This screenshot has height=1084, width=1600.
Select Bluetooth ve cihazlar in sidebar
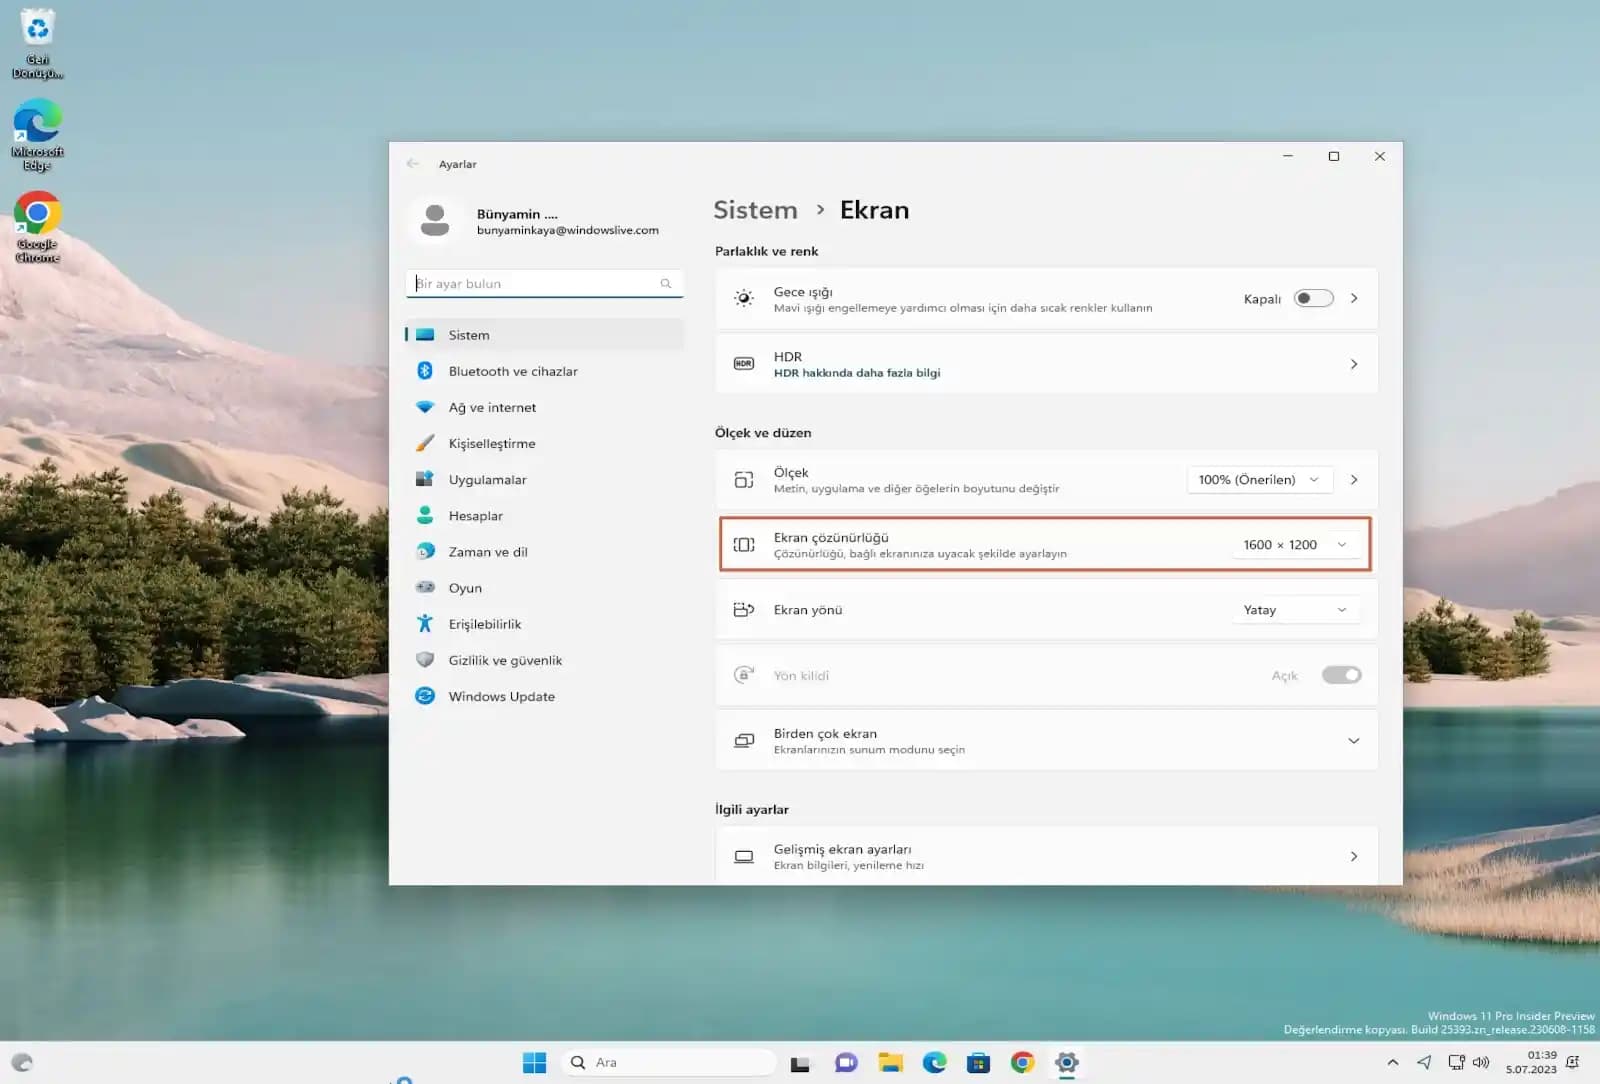coord(512,371)
